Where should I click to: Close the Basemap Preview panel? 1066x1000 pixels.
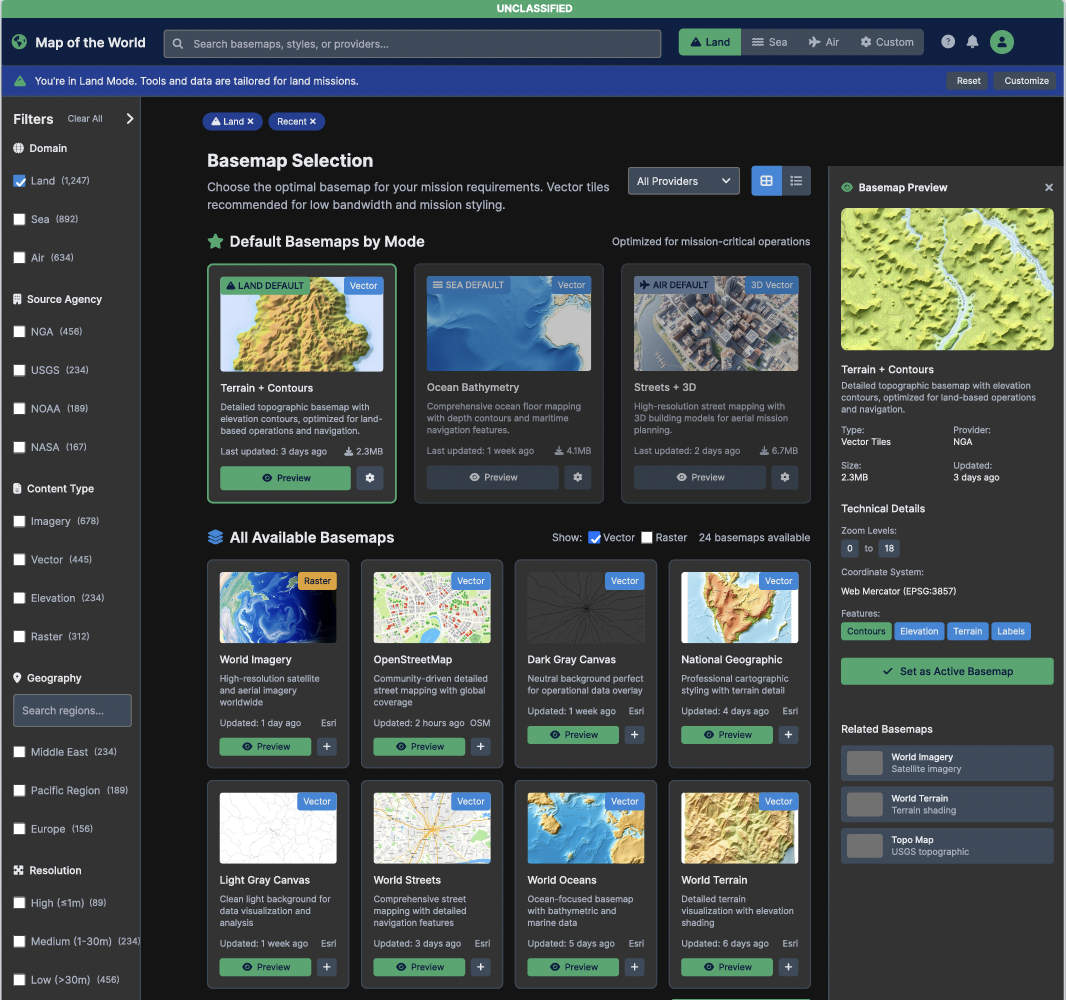tap(1049, 188)
